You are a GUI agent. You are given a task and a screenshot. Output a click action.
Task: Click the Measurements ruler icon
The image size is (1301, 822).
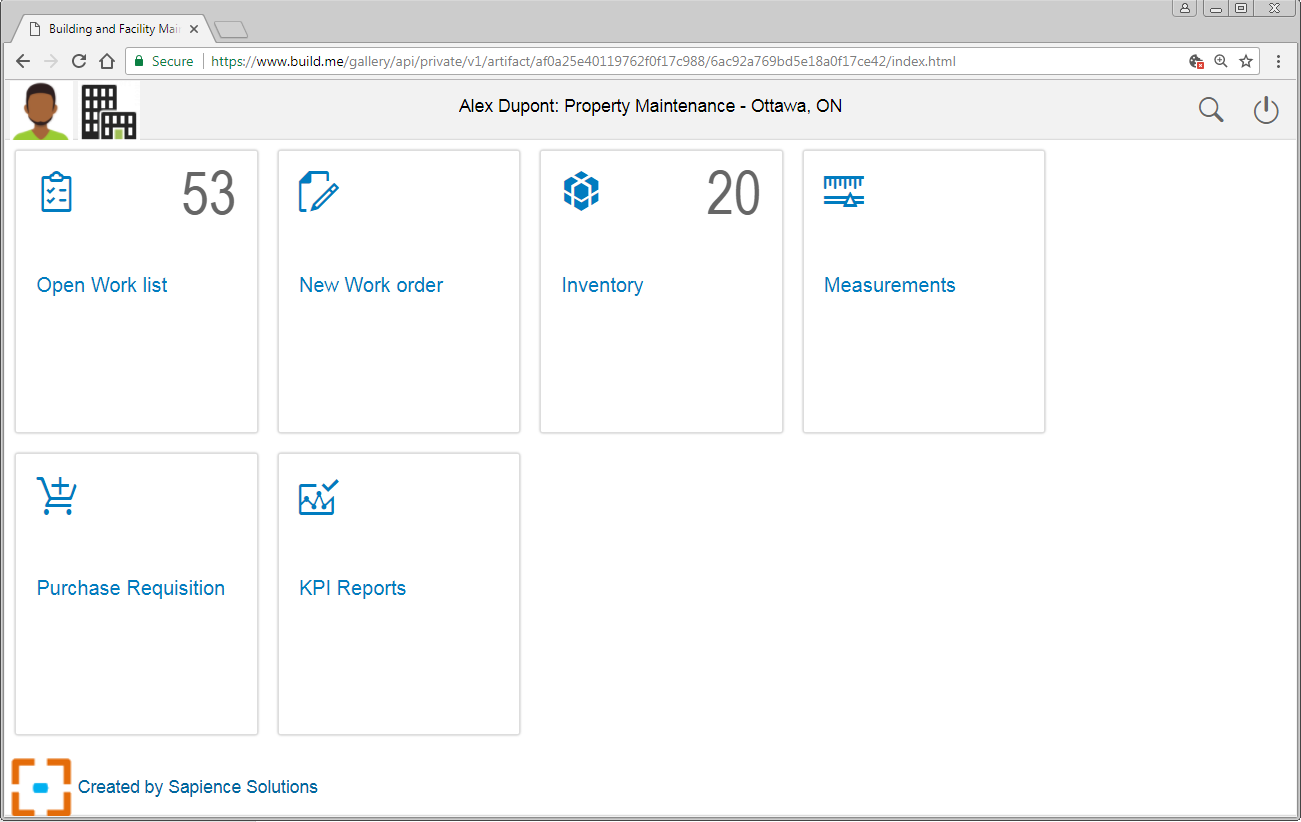[x=843, y=191]
